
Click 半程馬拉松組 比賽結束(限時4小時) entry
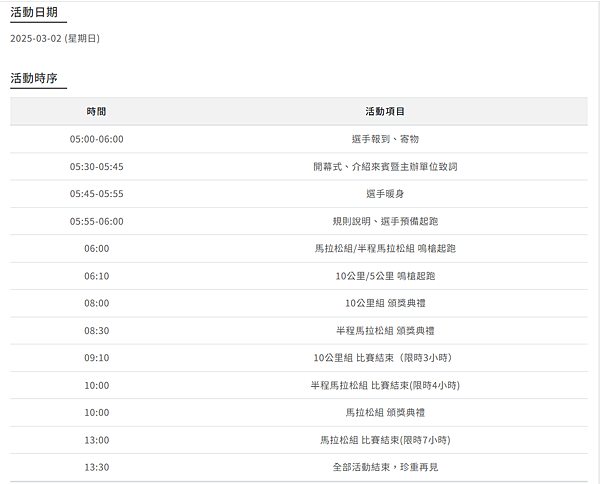(x=385, y=385)
